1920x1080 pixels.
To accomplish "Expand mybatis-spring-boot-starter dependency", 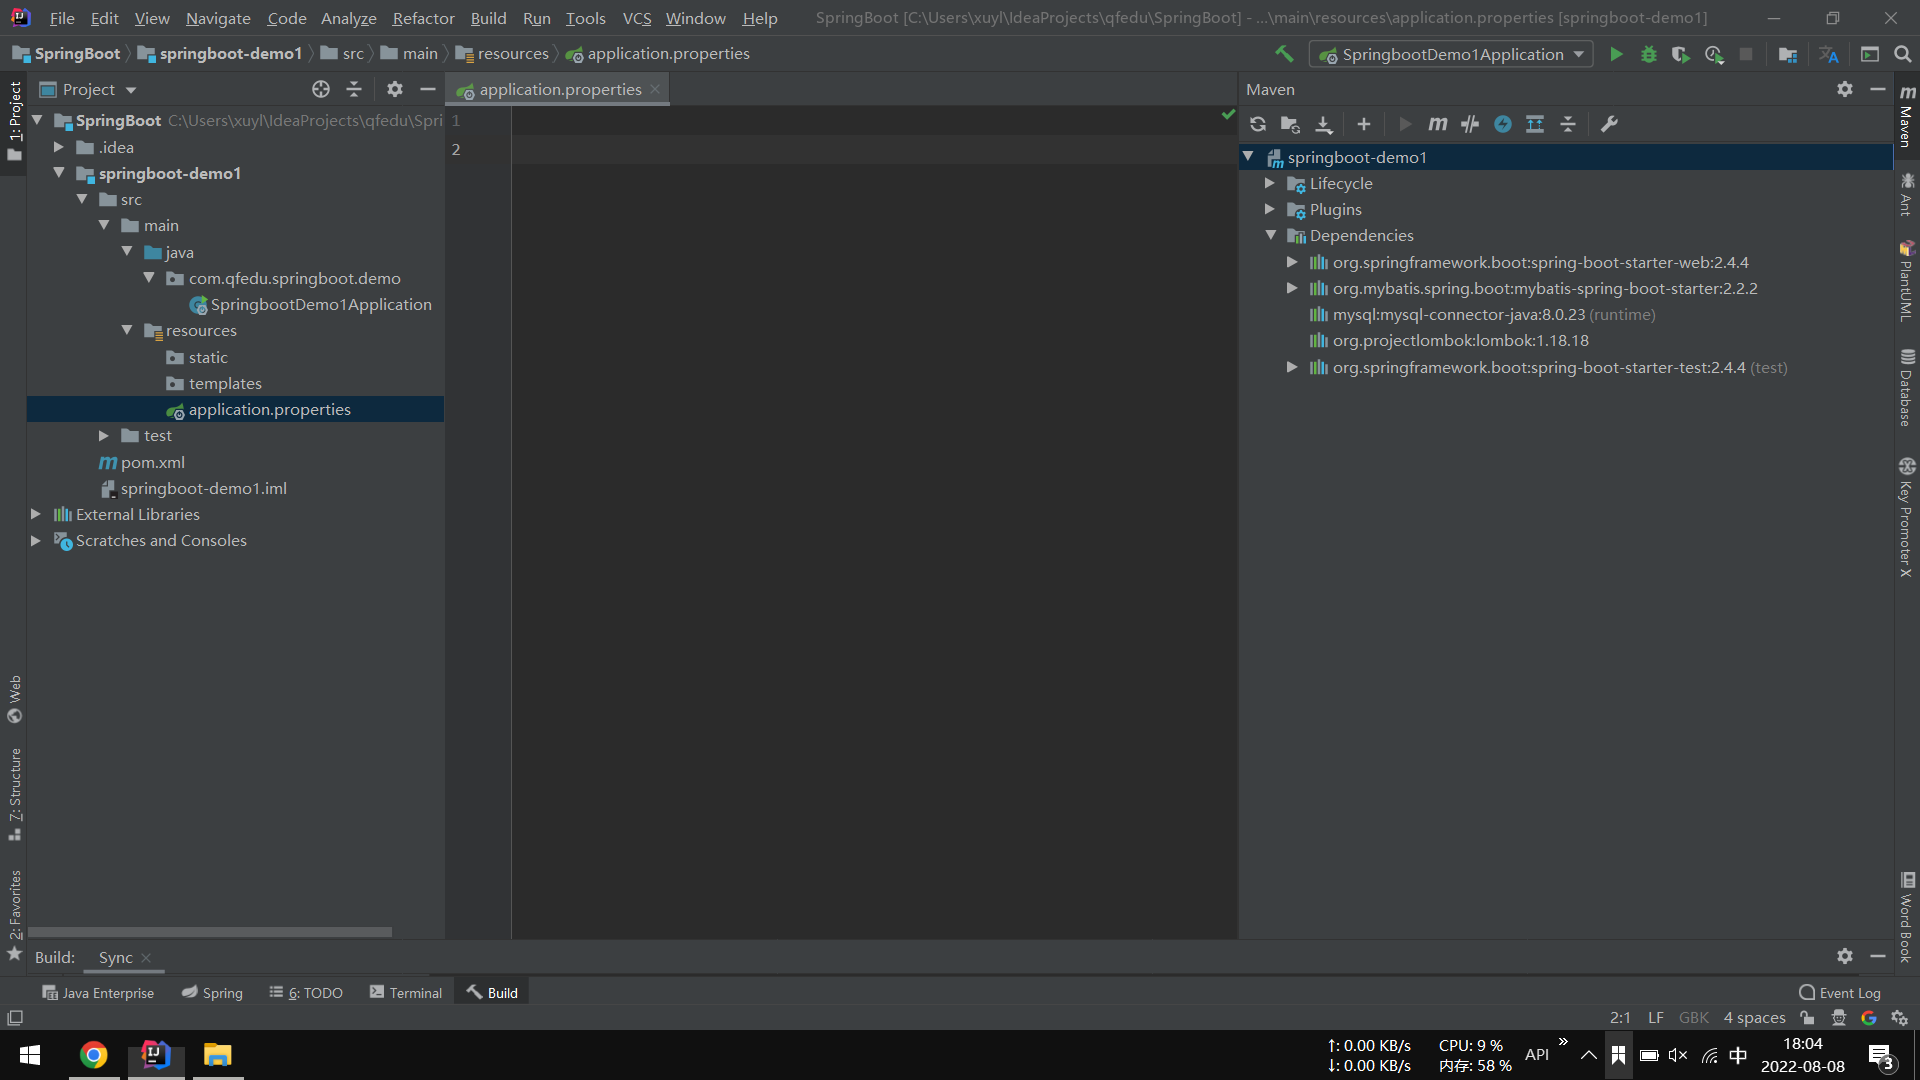I will coord(1292,288).
